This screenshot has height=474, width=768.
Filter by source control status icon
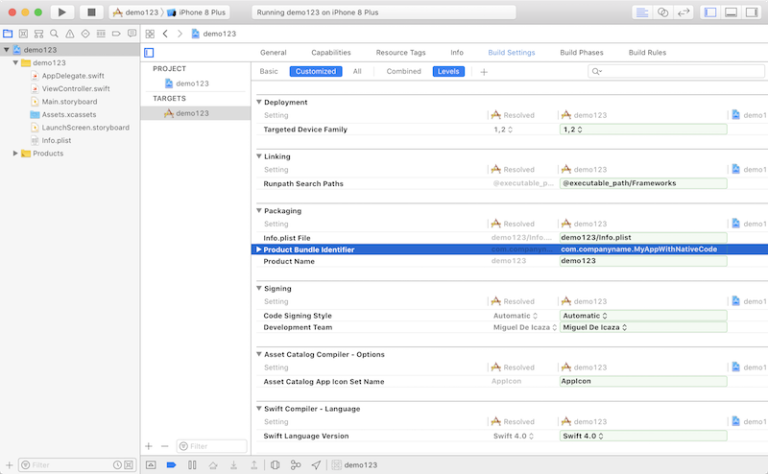(x=128, y=465)
